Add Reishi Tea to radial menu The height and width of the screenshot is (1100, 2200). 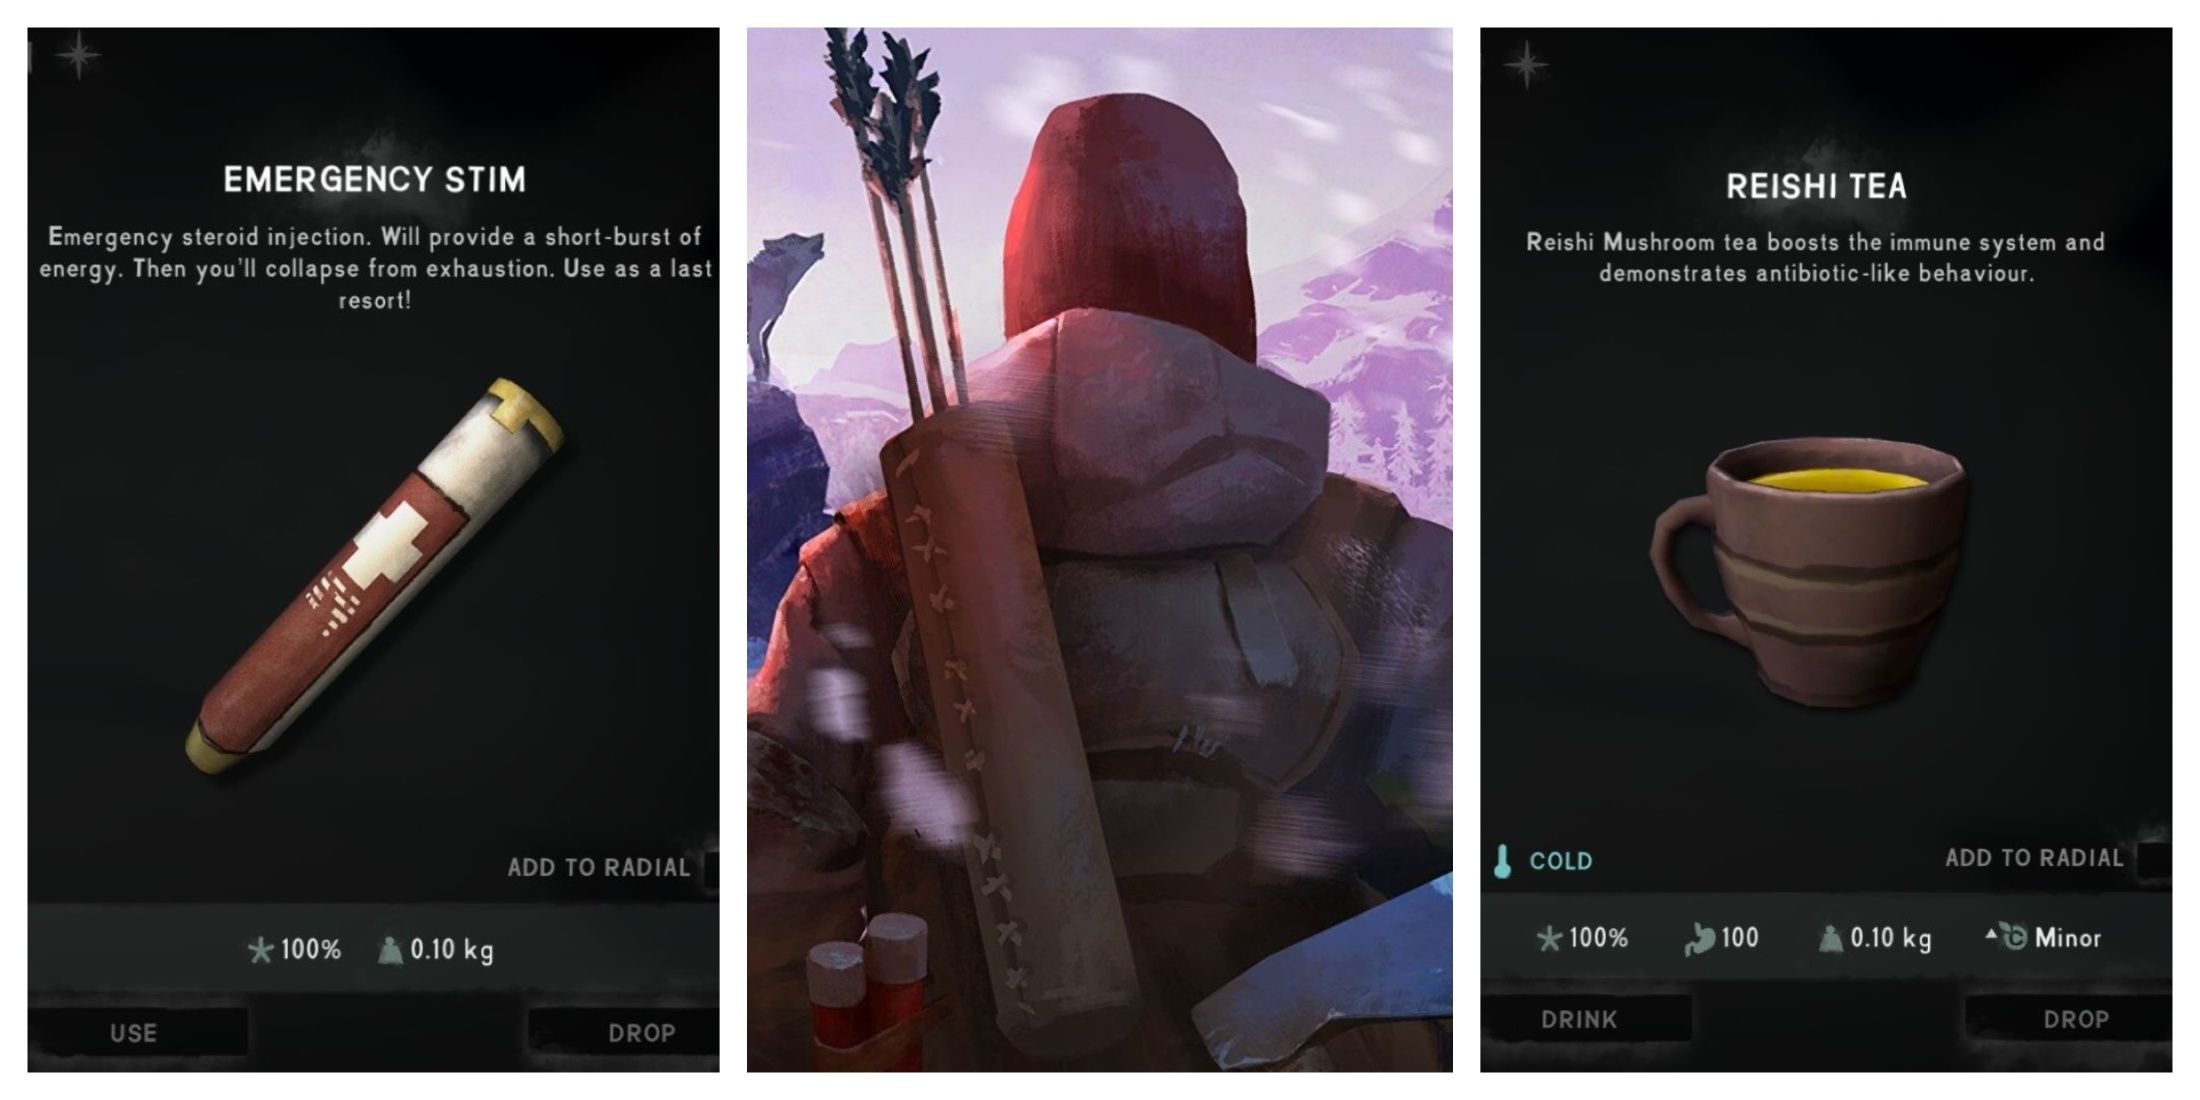2034,857
